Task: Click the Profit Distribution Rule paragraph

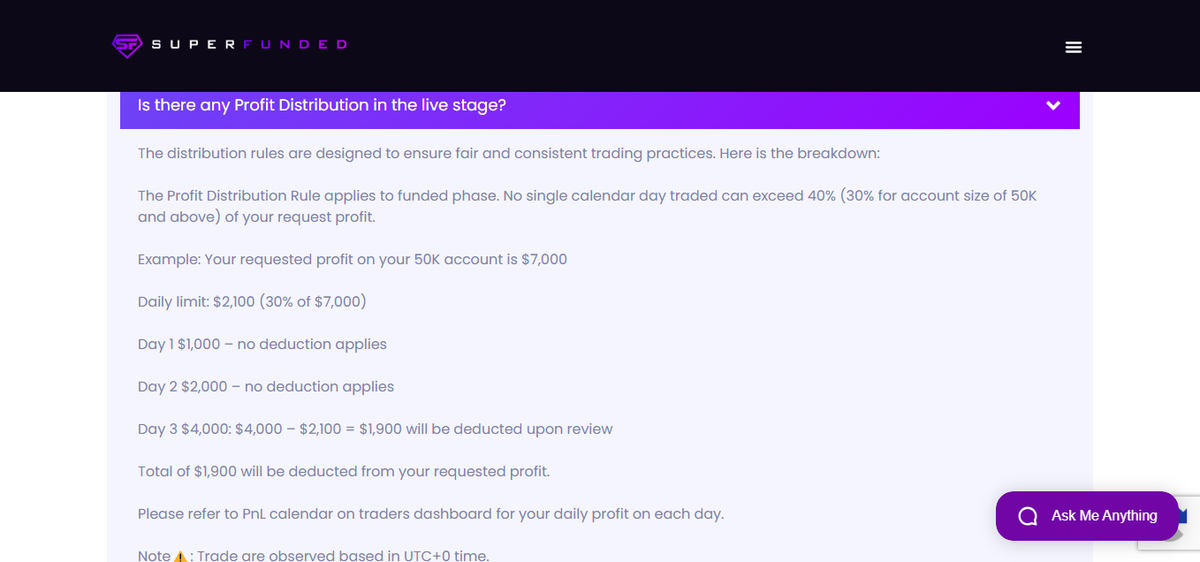Action: click(588, 206)
